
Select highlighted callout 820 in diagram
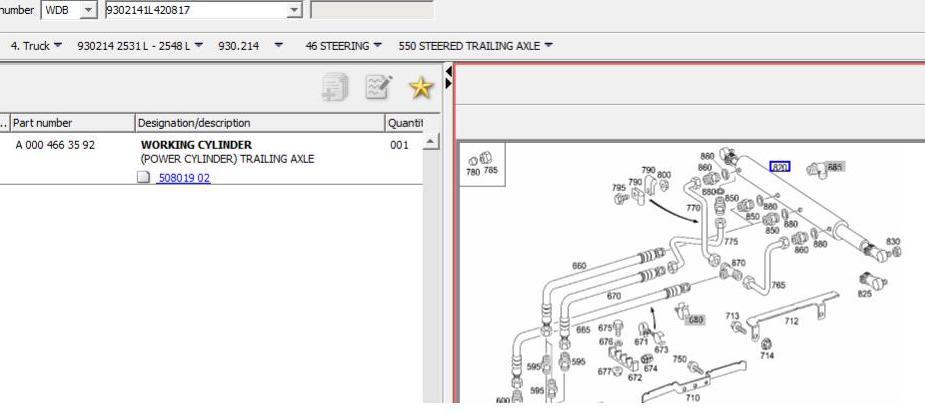click(780, 167)
